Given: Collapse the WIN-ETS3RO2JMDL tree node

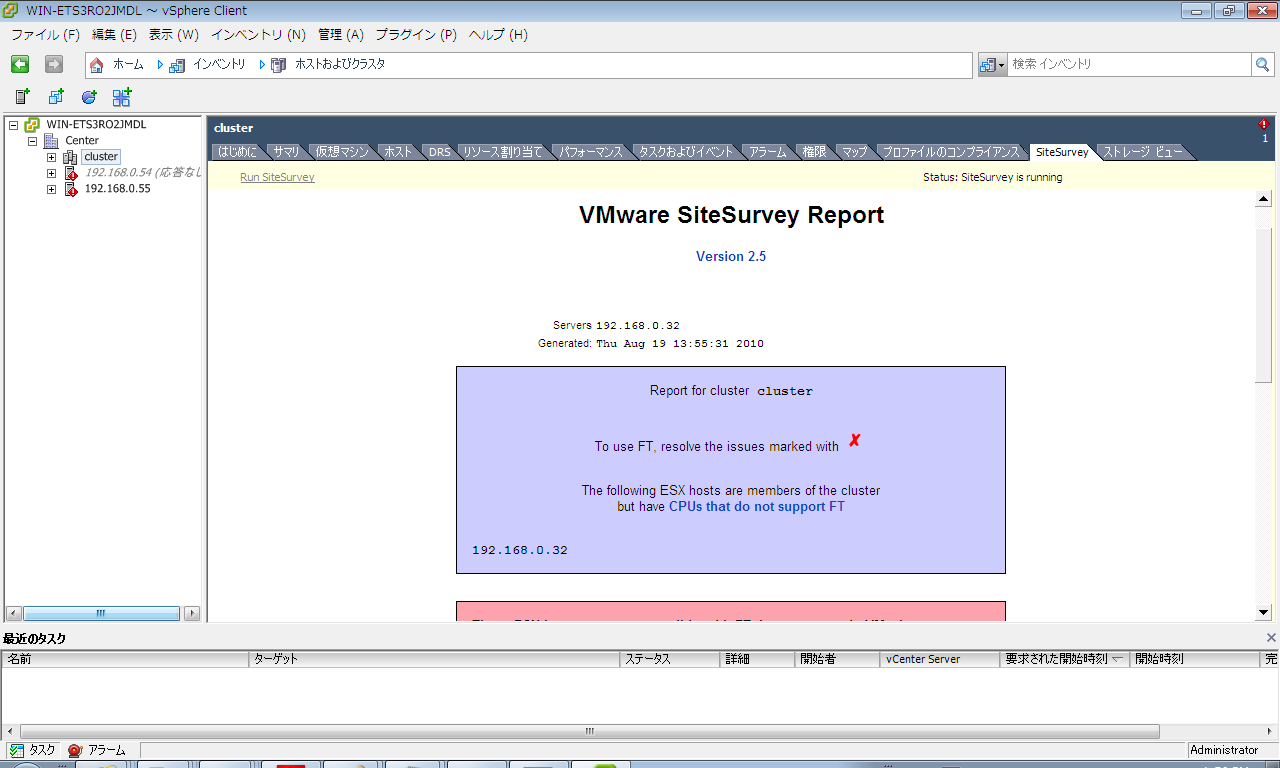Looking at the screenshot, I should (14, 125).
